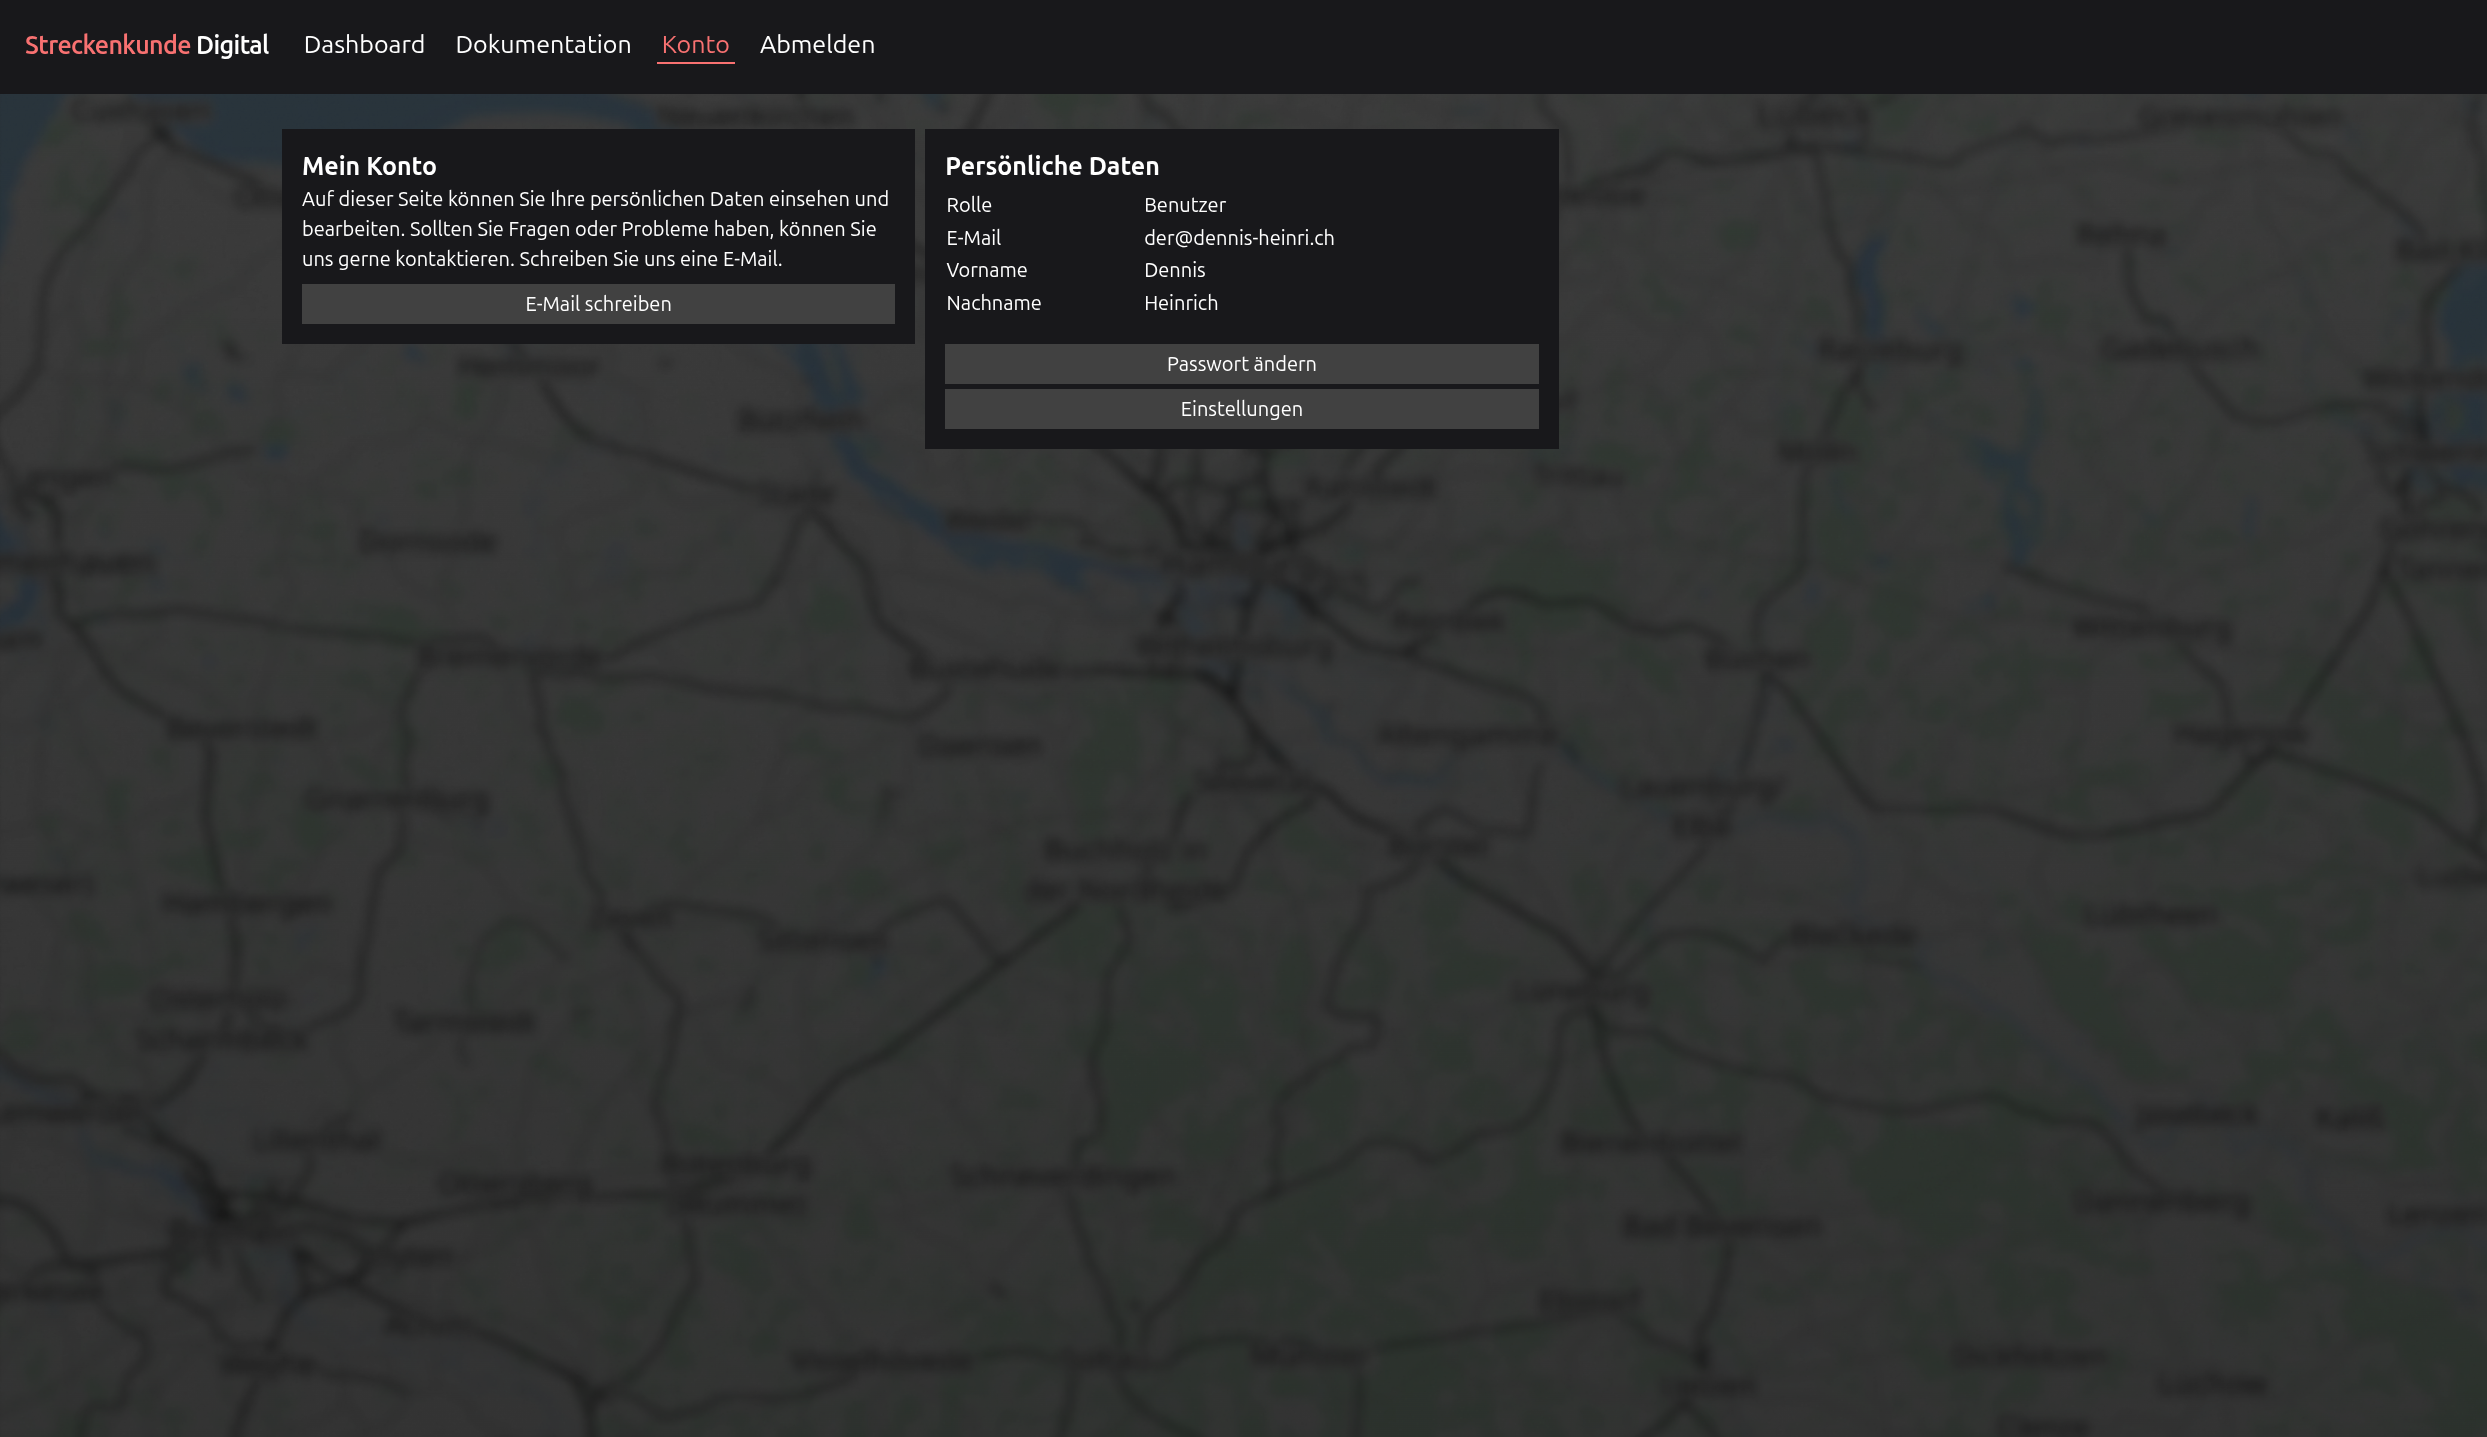The width and height of the screenshot is (2487, 1437).
Task: Open the Dashboard page
Action: (x=364, y=45)
